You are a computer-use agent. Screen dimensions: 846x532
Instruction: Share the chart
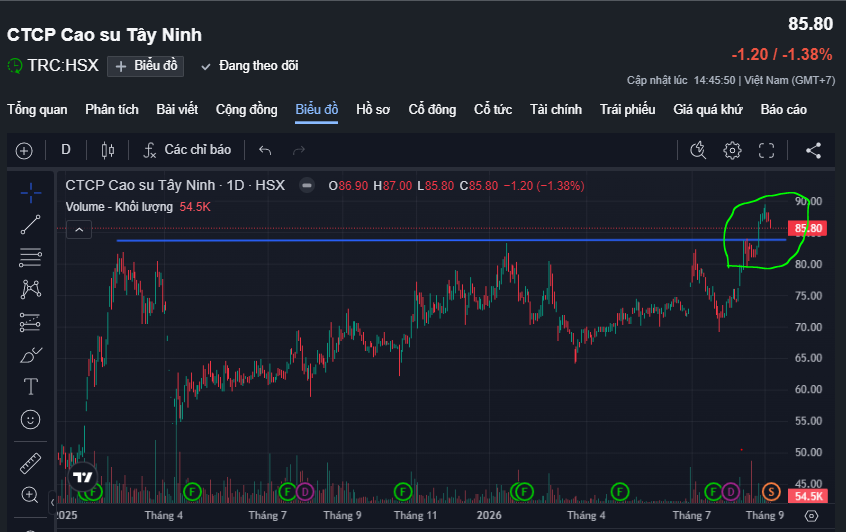(813, 150)
